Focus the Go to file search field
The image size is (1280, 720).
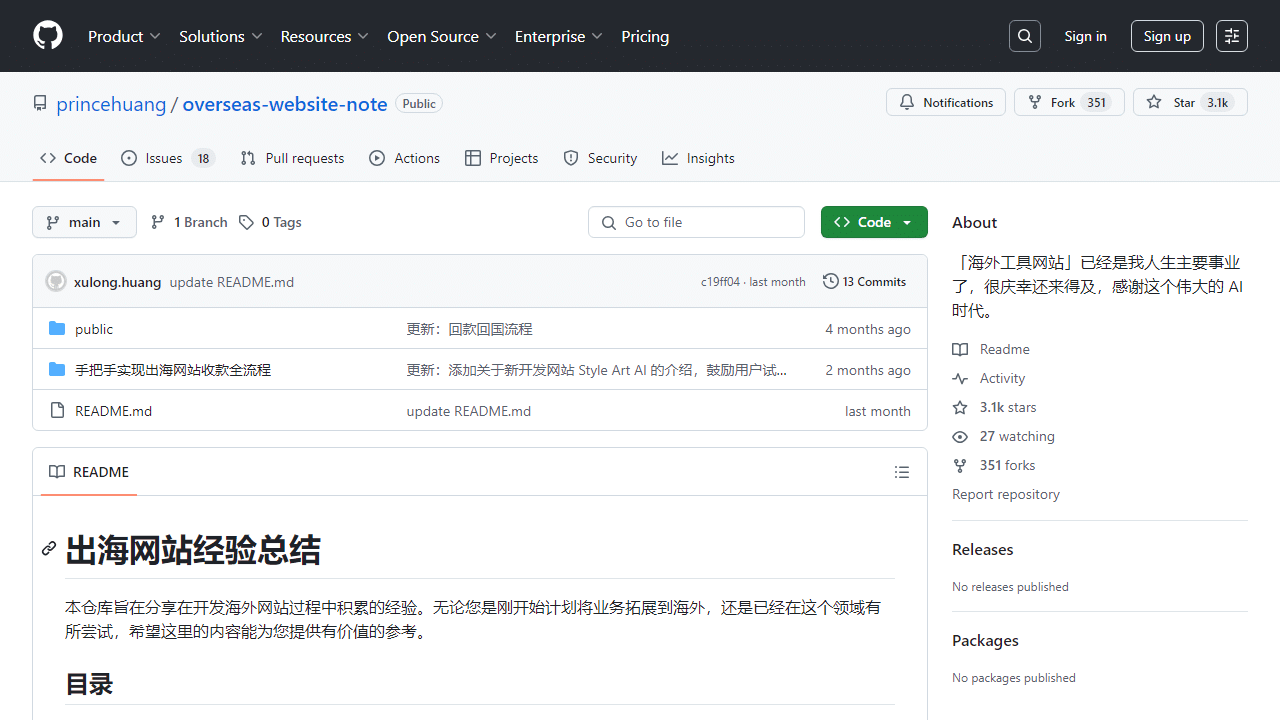(696, 222)
